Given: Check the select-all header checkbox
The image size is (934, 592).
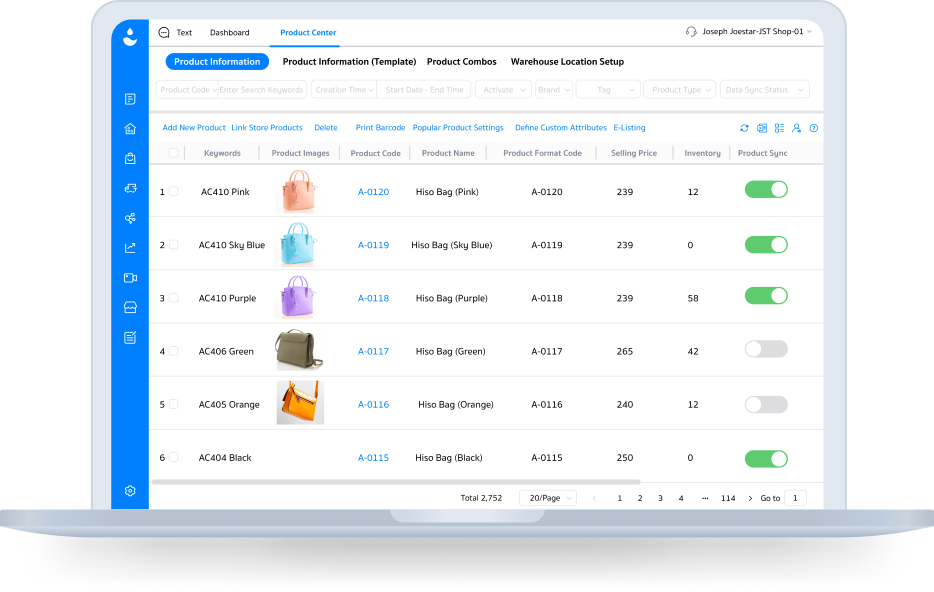Looking at the screenshot, I should click(173, 153).
